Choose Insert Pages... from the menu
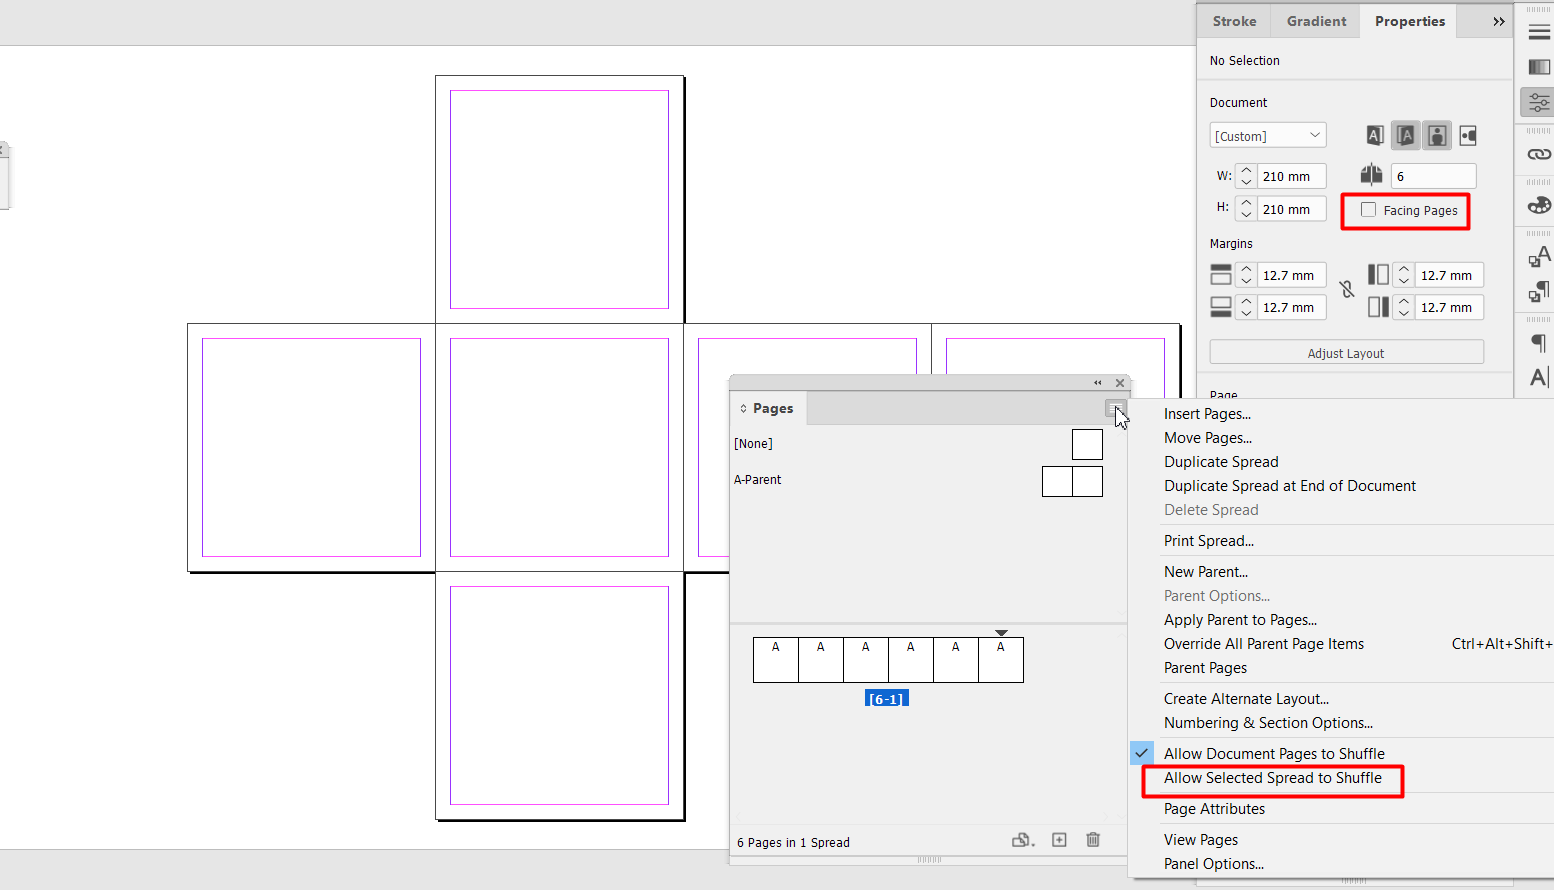Viewport: 1554px width, 890px height. click(1207, 414)
